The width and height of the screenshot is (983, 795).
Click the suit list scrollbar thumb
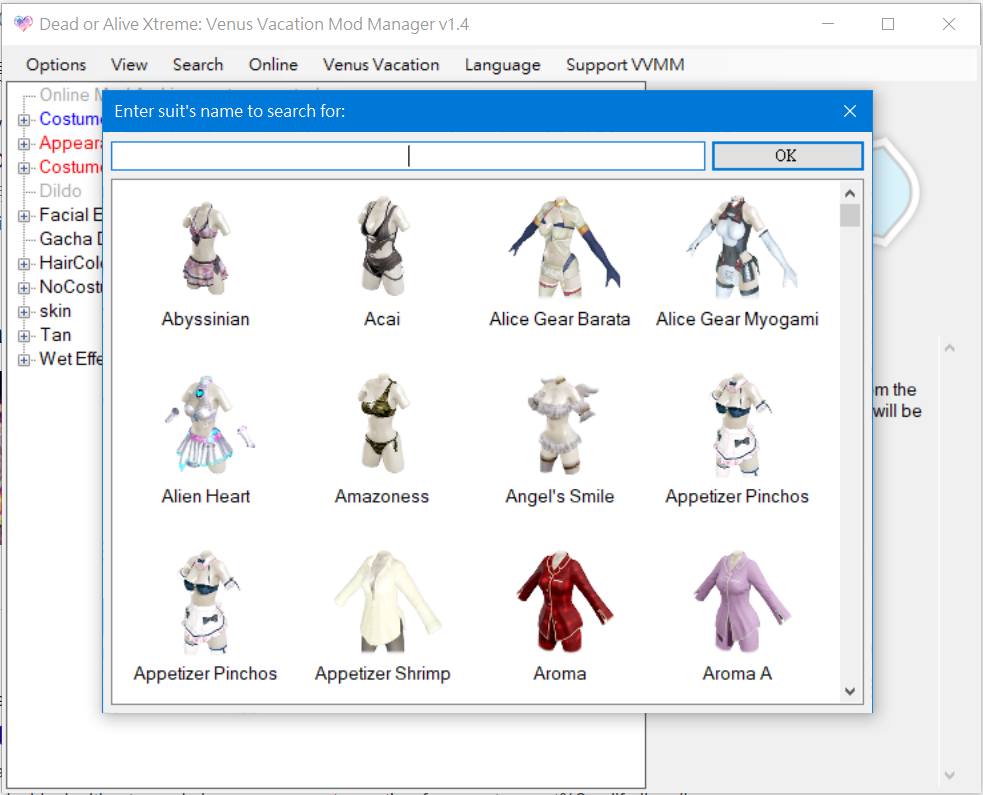[x=850, y=215]
